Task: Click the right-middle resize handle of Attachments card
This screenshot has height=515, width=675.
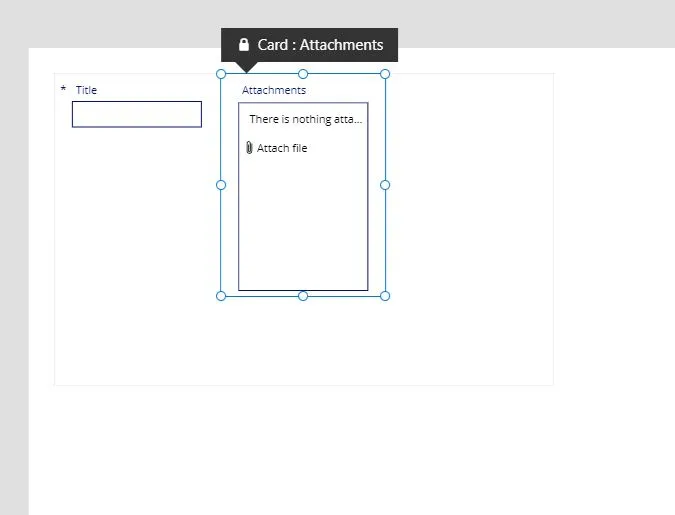Action: pos(385,185)
